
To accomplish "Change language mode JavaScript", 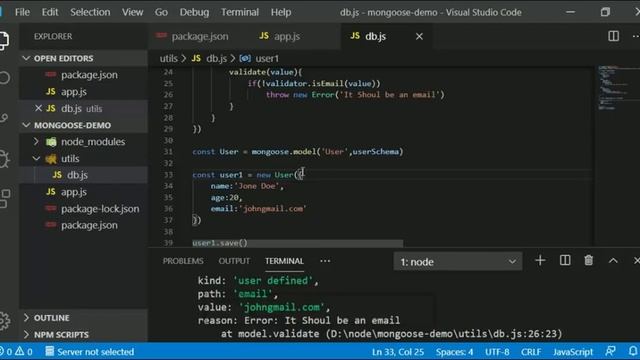I will [x=573, y=352].
